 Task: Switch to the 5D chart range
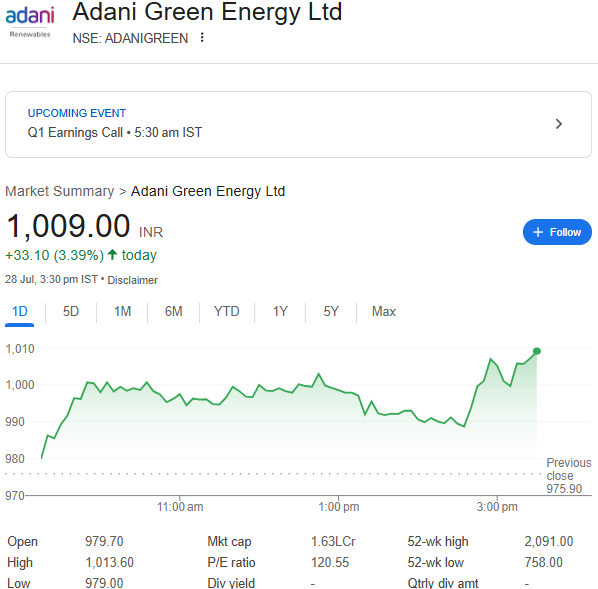click(71, 312)
